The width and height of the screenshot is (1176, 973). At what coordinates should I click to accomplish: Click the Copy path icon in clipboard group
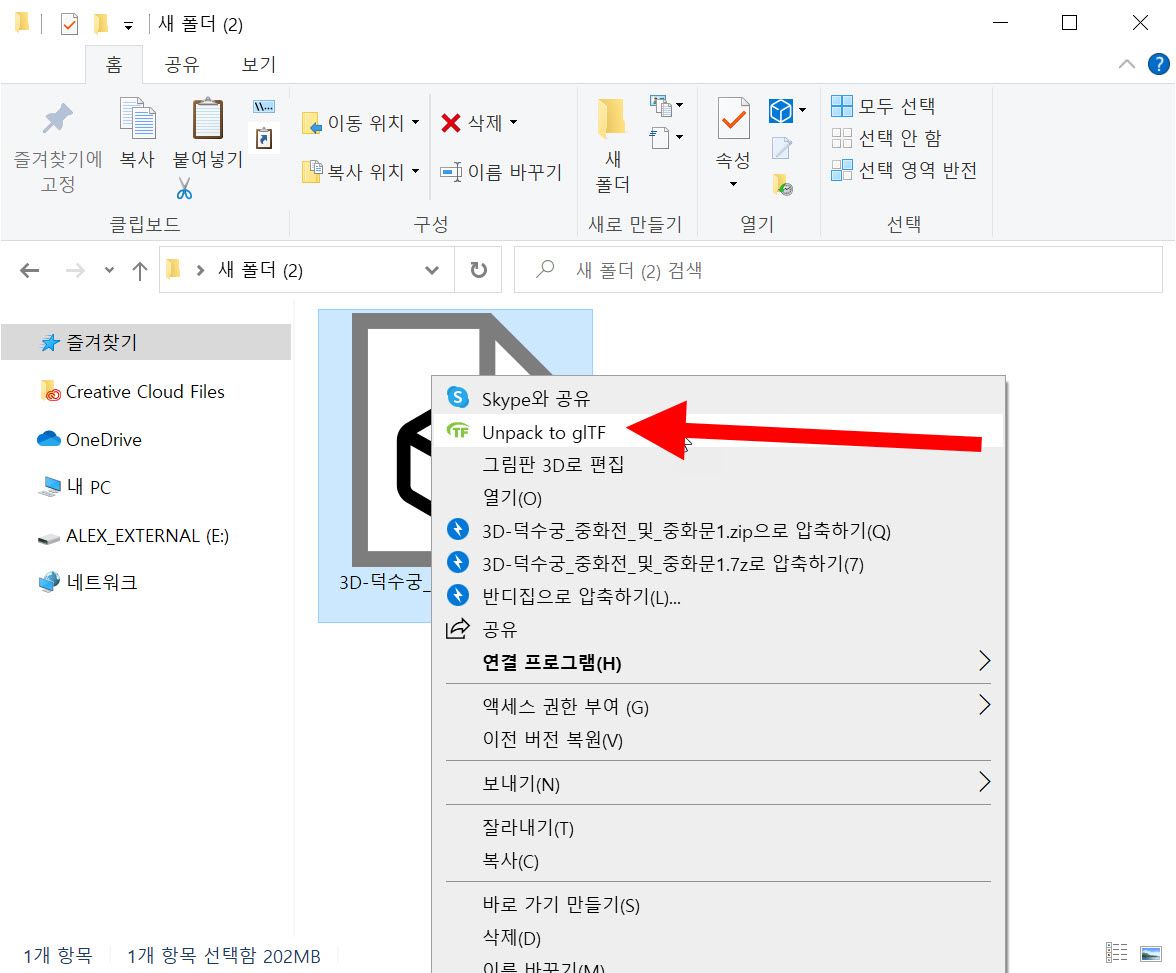[264, 107]
